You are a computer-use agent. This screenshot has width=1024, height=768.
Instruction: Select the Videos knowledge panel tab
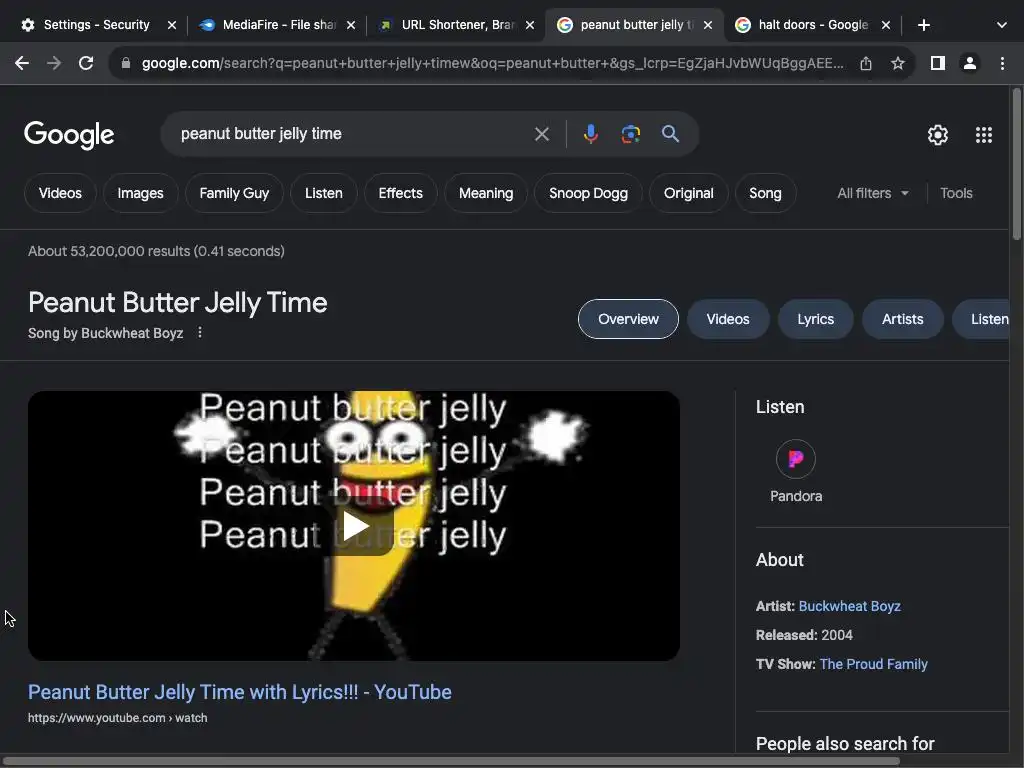click(728, 319)
